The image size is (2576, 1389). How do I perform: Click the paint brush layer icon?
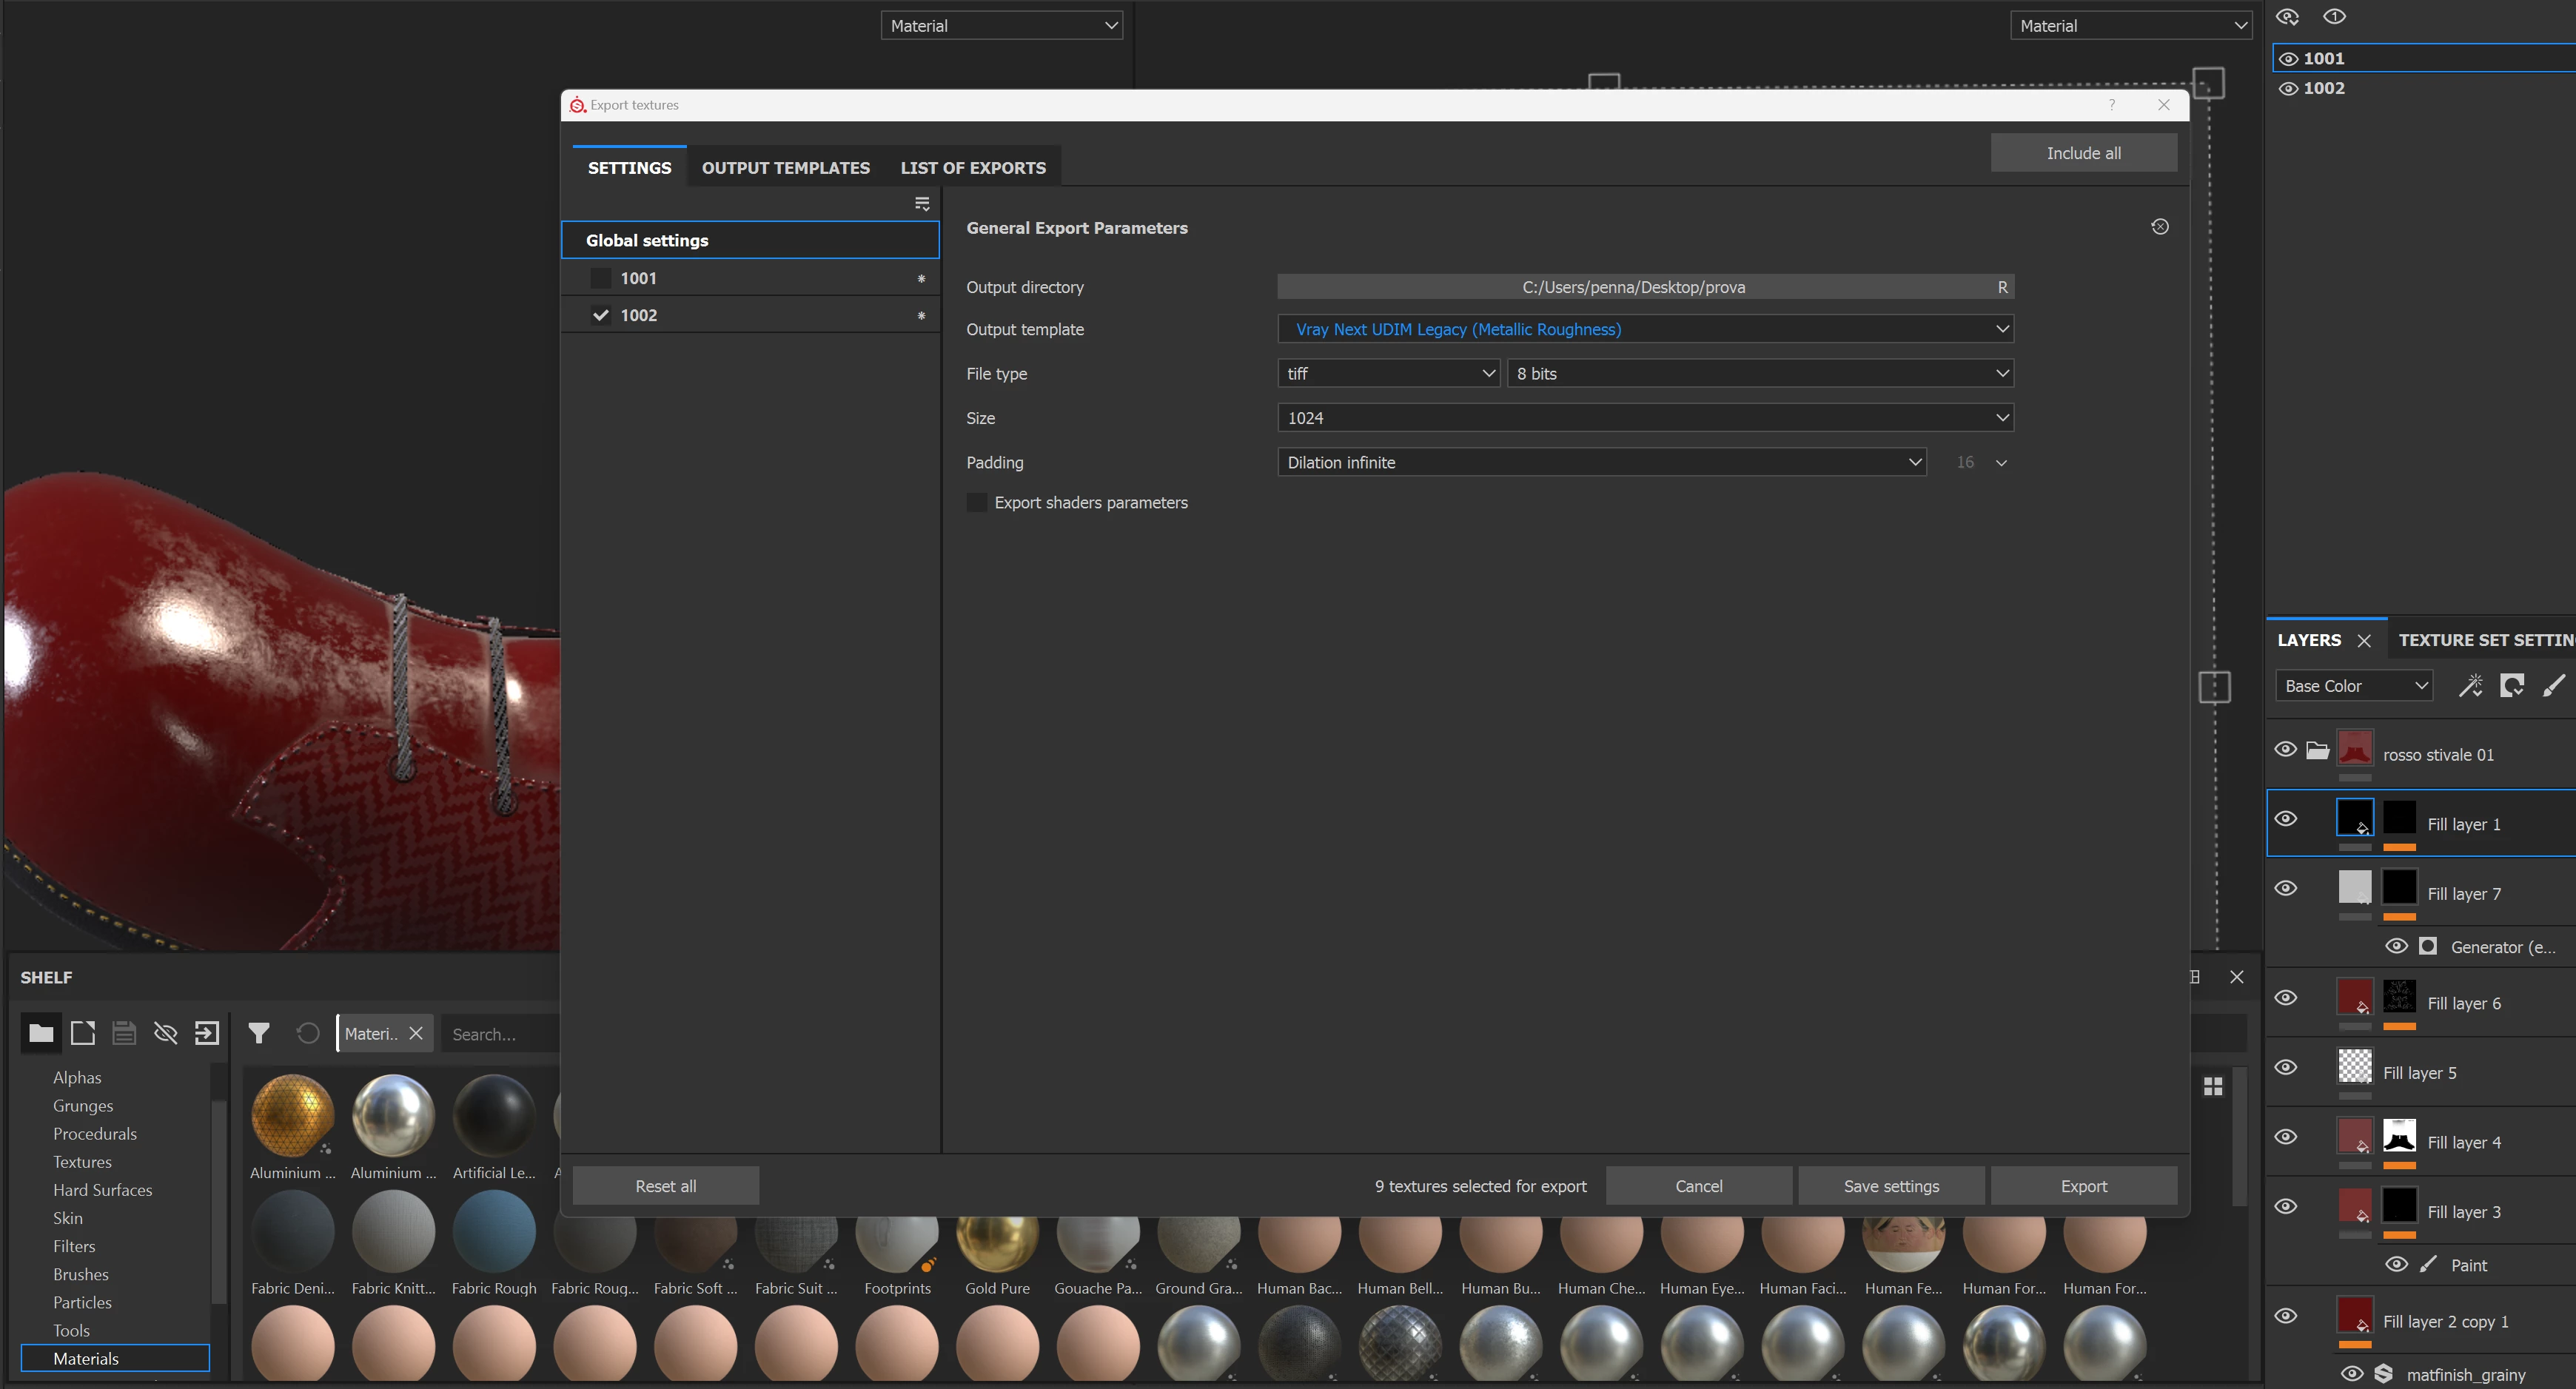tap(2553, 686)
